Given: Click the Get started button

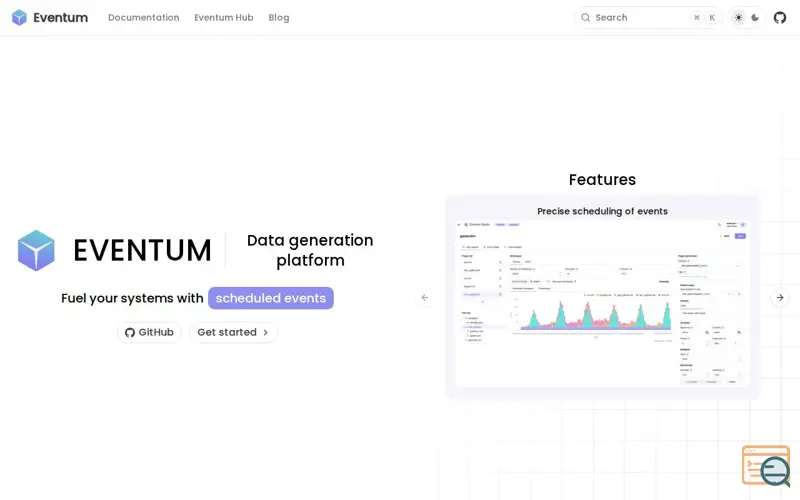Looking at the screenshot, I should click(234, 332).
